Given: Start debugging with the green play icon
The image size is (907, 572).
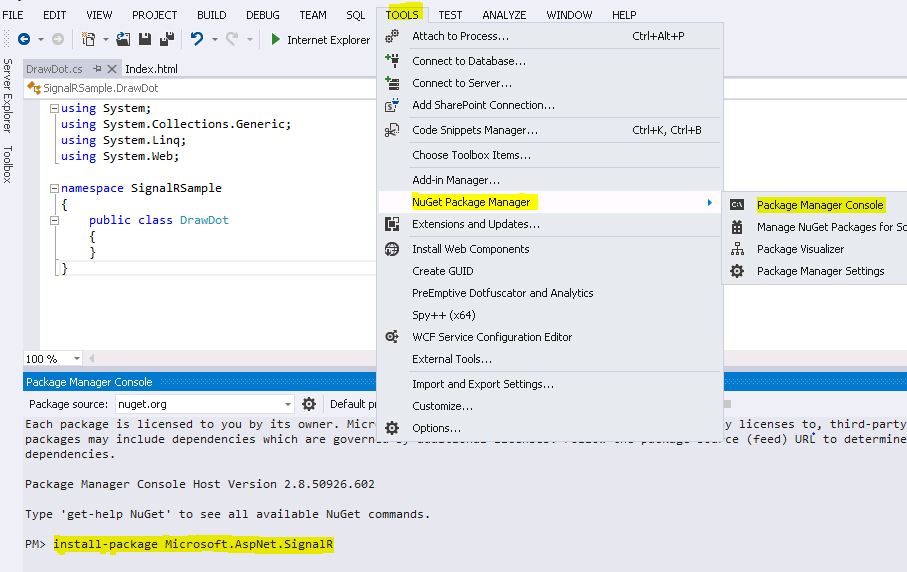Looking at the screenshot, I should [x=276, y=39].
